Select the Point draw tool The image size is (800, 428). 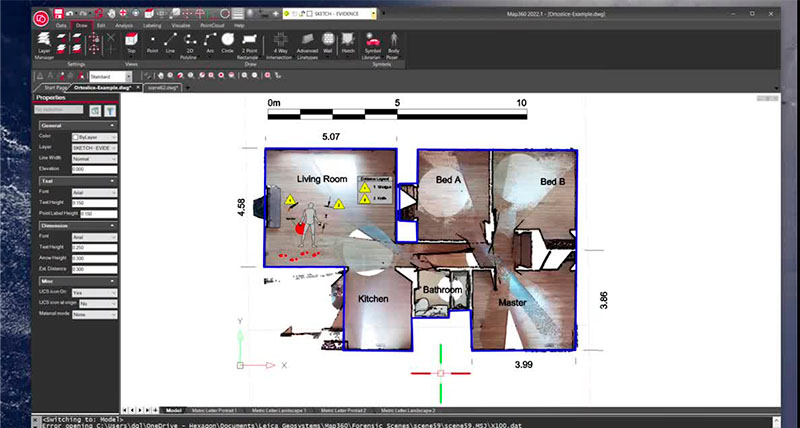tap(154, 42)
